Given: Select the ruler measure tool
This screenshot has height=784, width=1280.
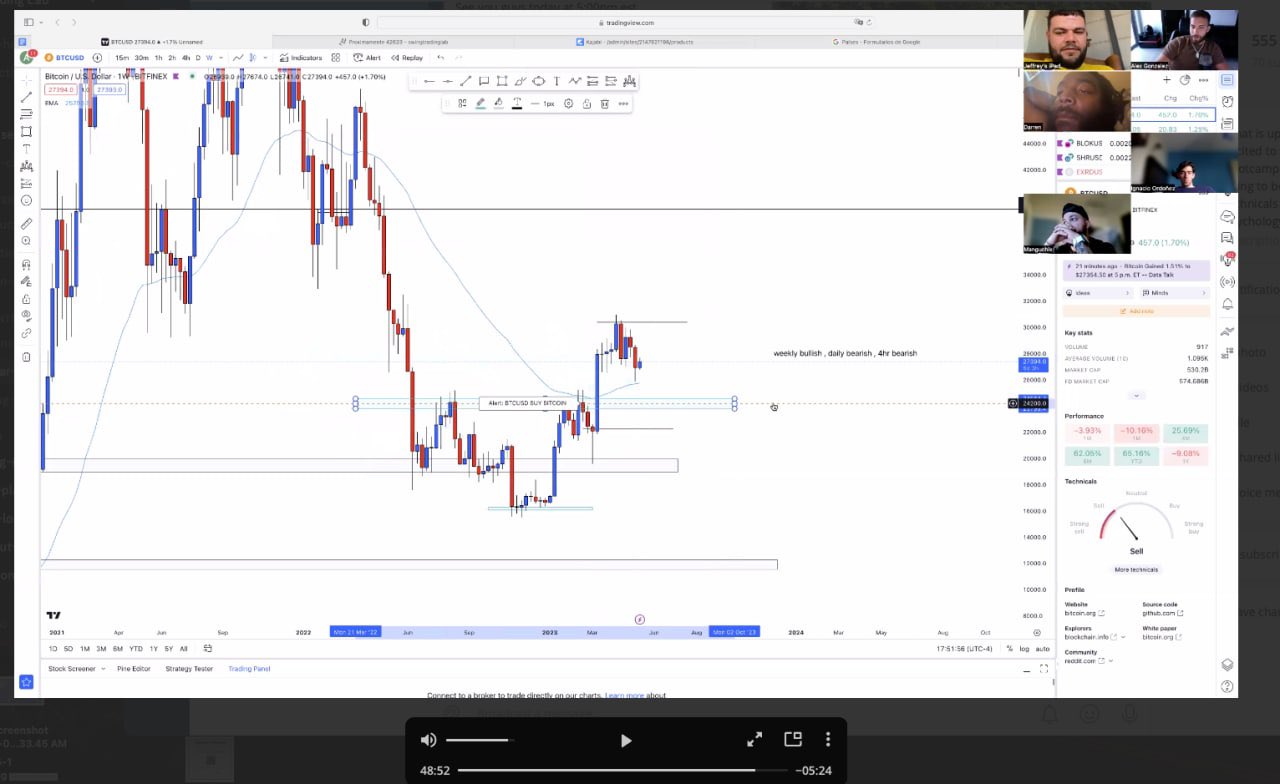Looking at the screenshot, I should [x=26, y=223].
